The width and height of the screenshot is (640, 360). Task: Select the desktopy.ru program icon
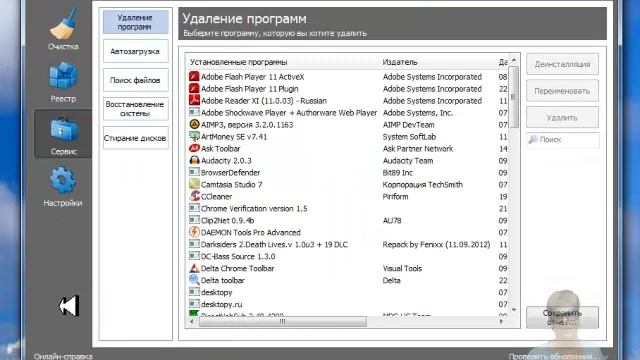(194, 304)
